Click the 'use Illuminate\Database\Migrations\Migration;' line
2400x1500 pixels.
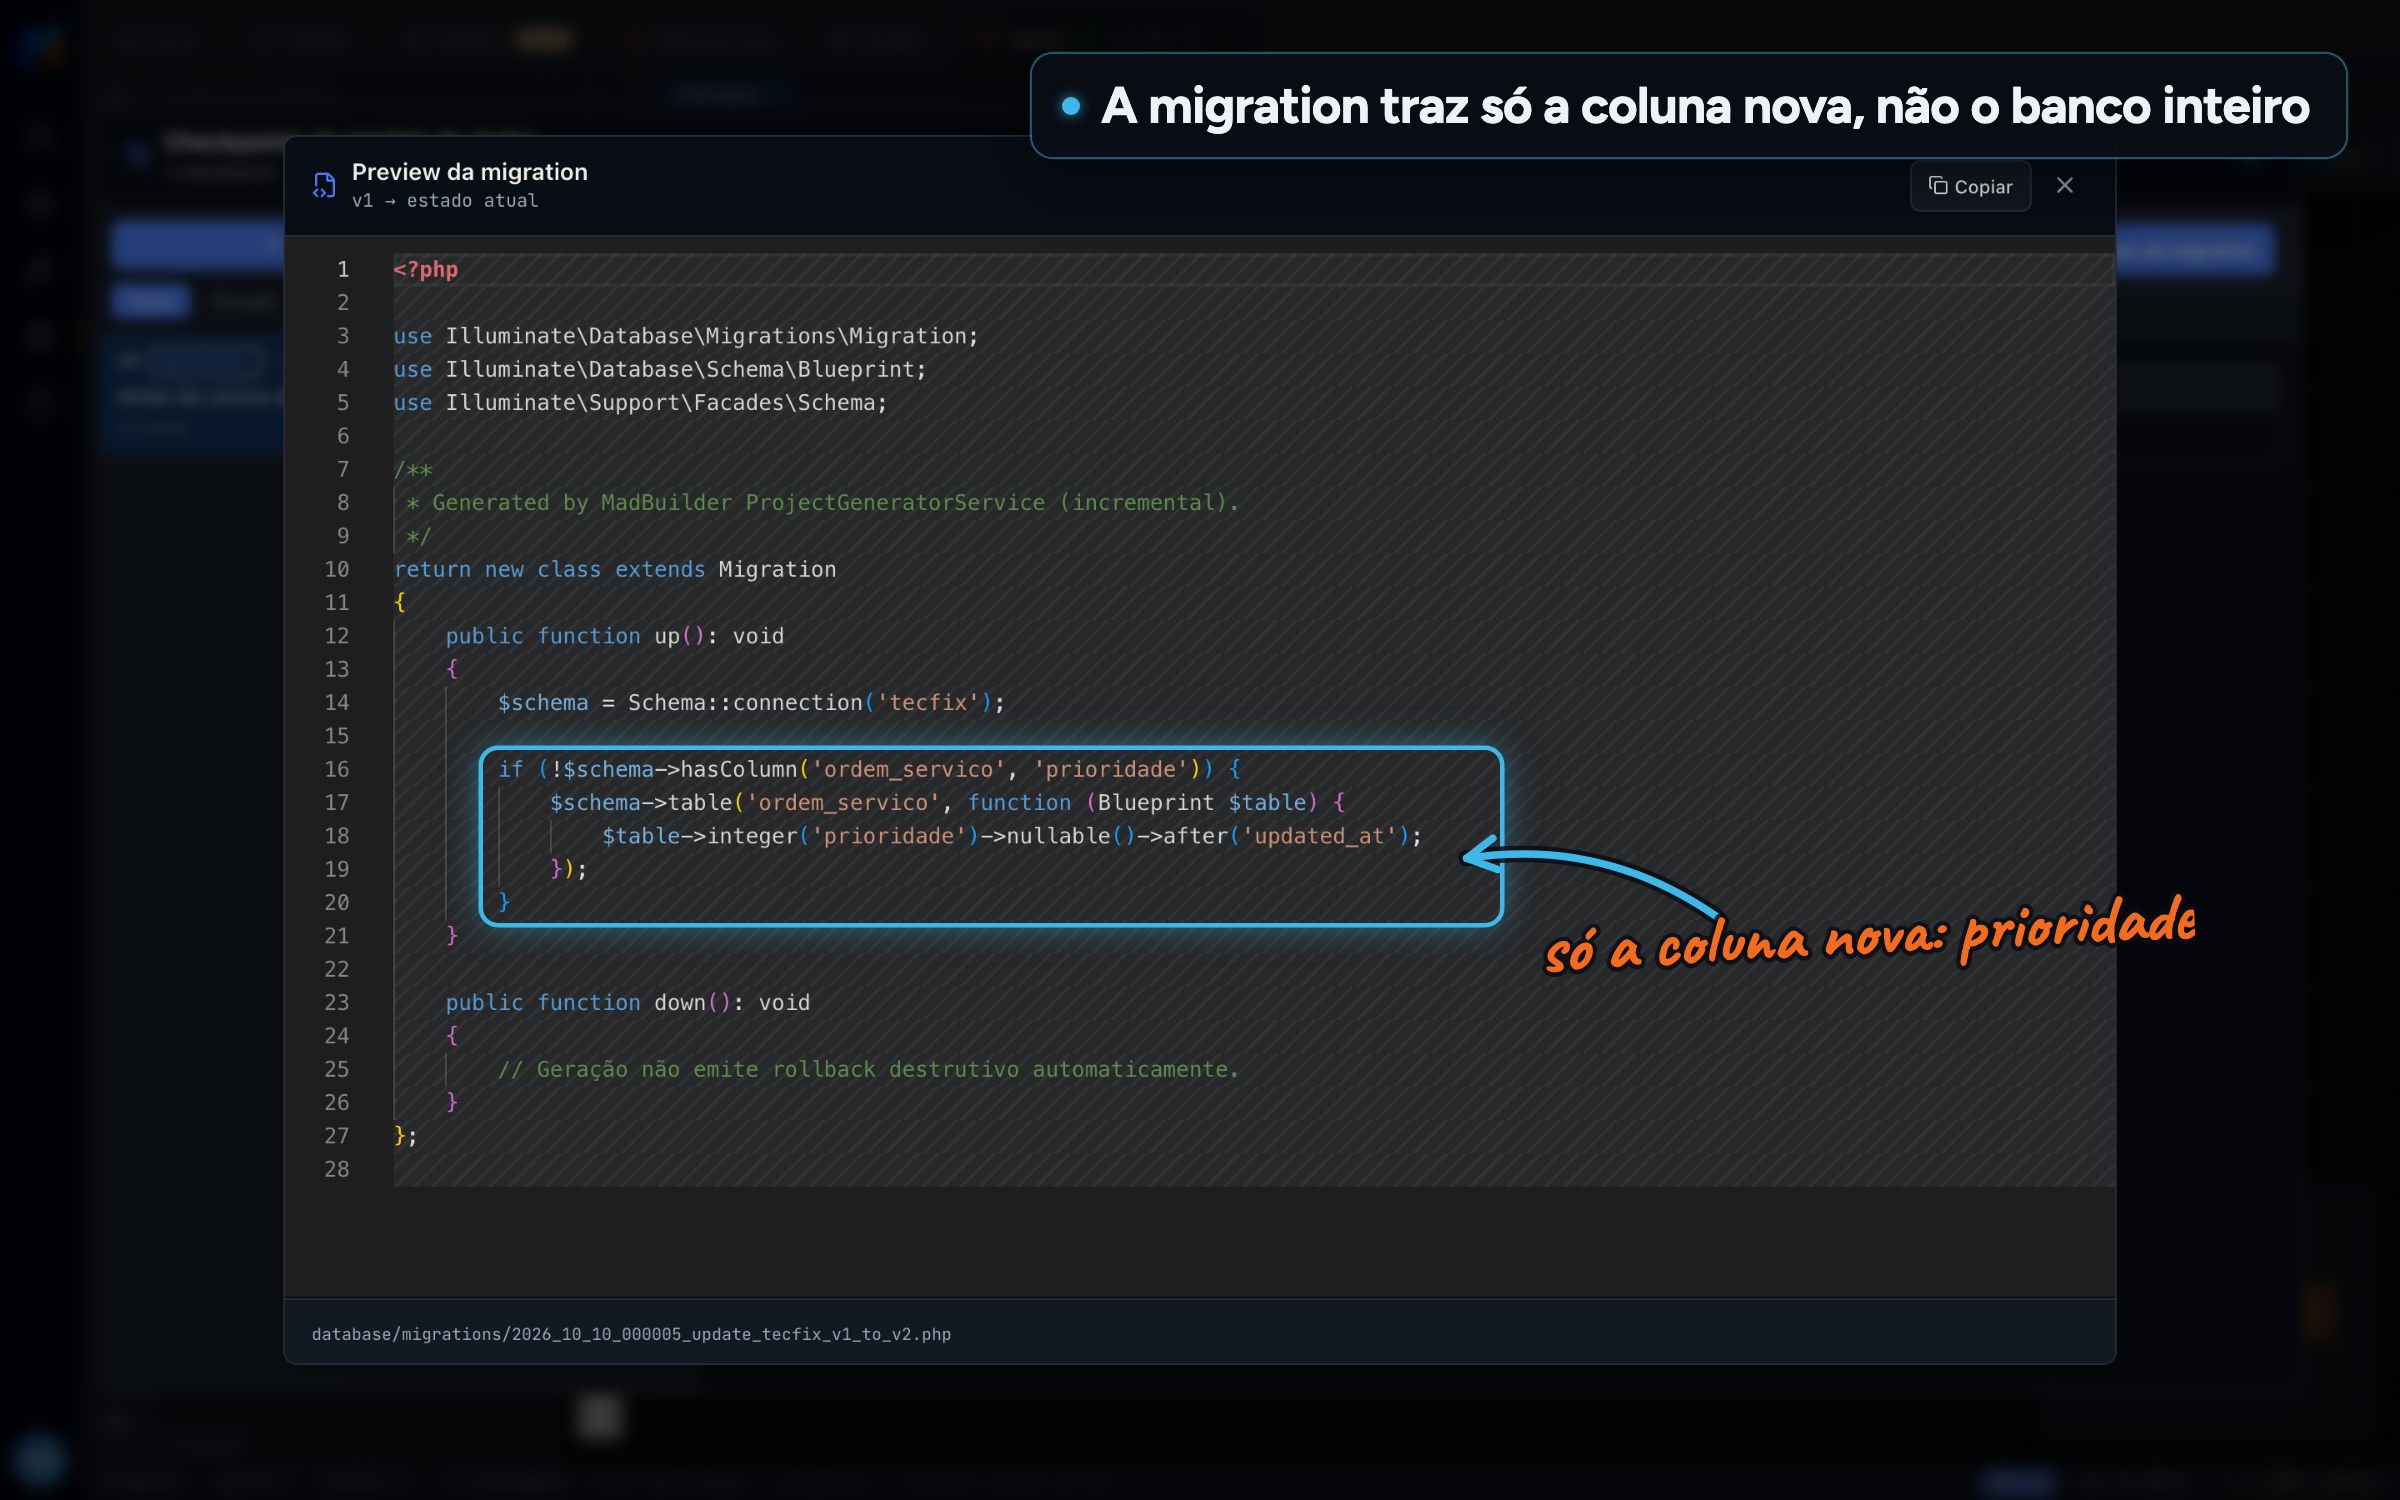686,336
